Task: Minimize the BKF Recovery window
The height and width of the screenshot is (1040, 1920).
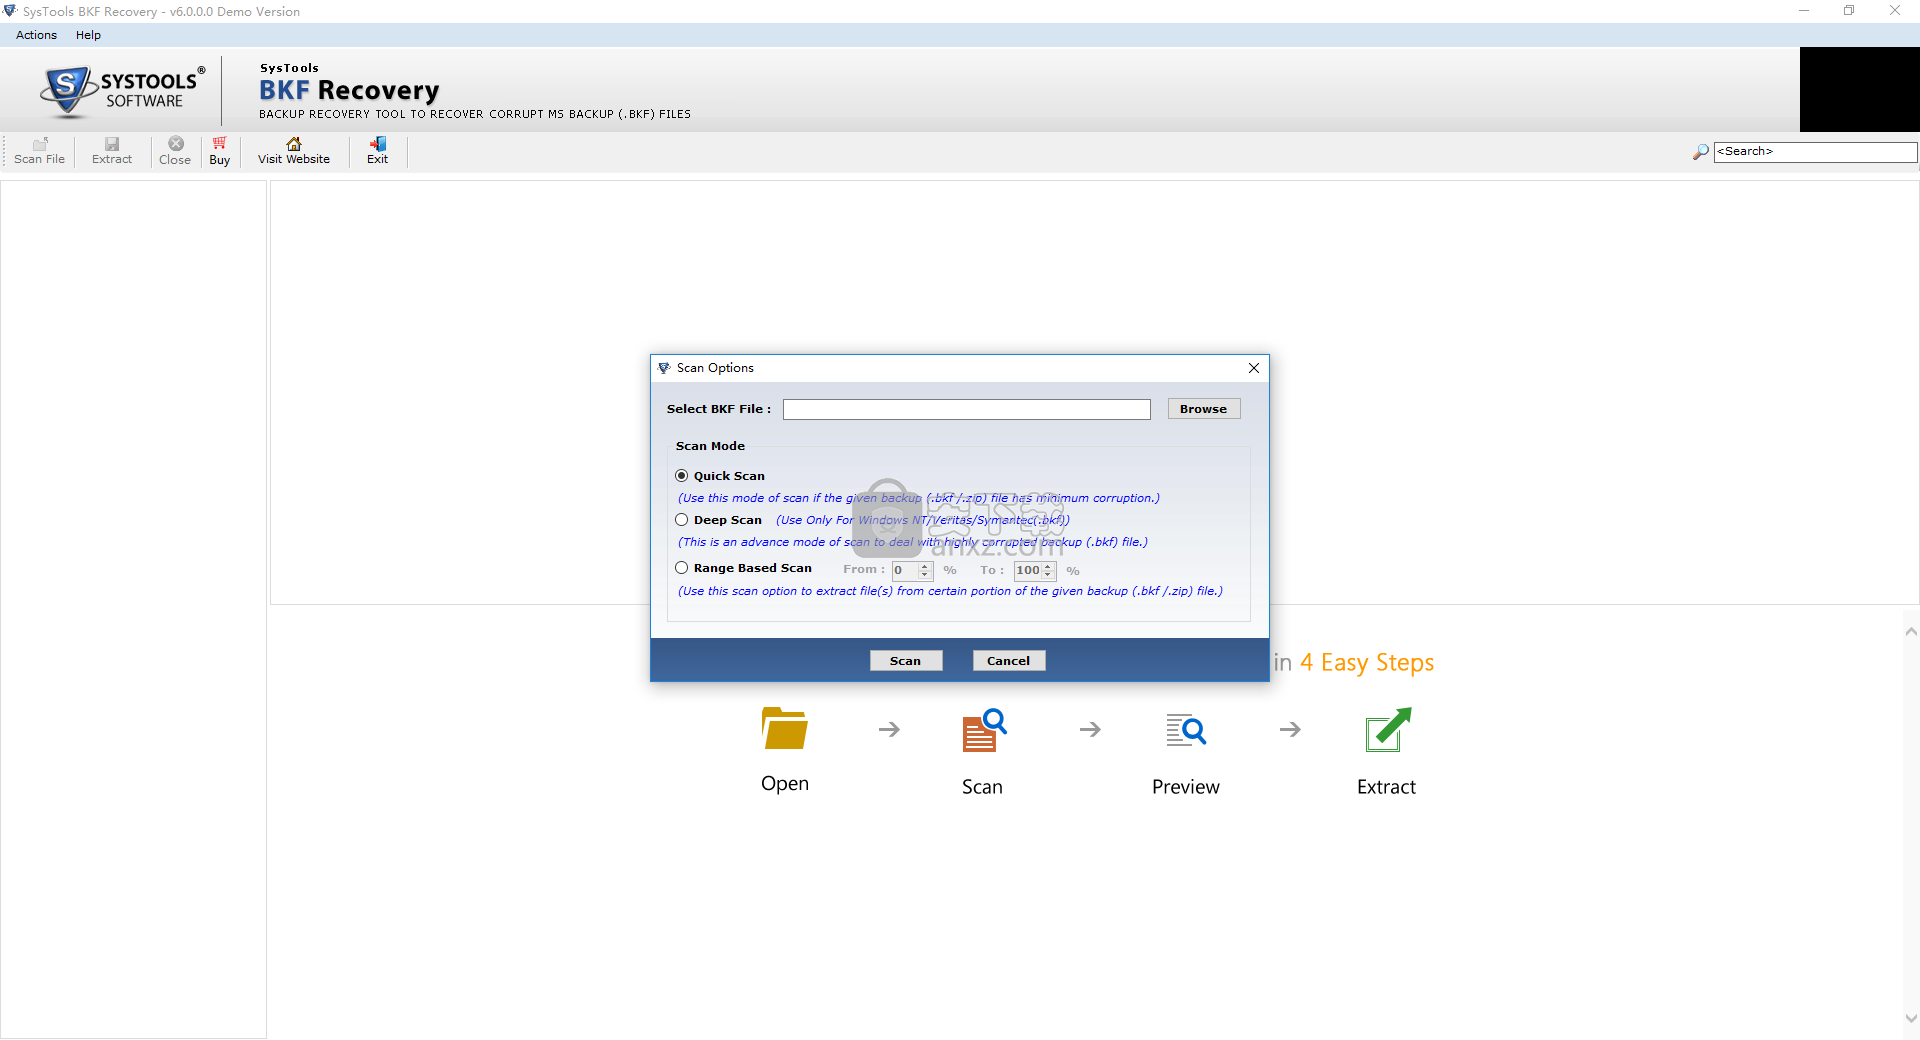Action: click(1804, 11)
